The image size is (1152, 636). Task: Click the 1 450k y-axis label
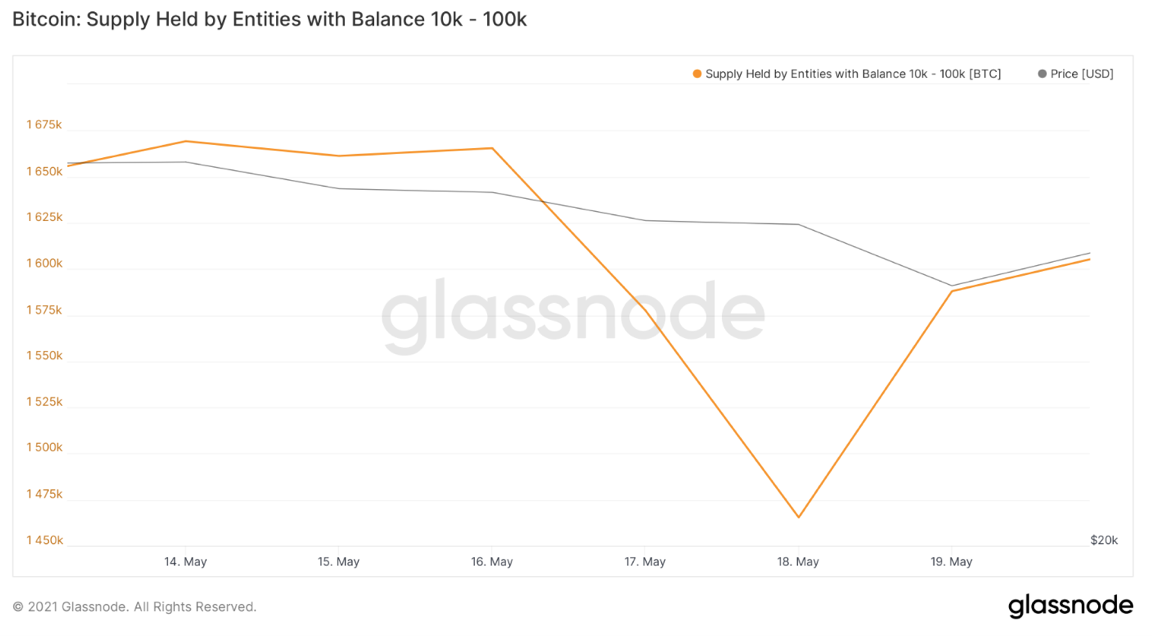click(44, 541)
